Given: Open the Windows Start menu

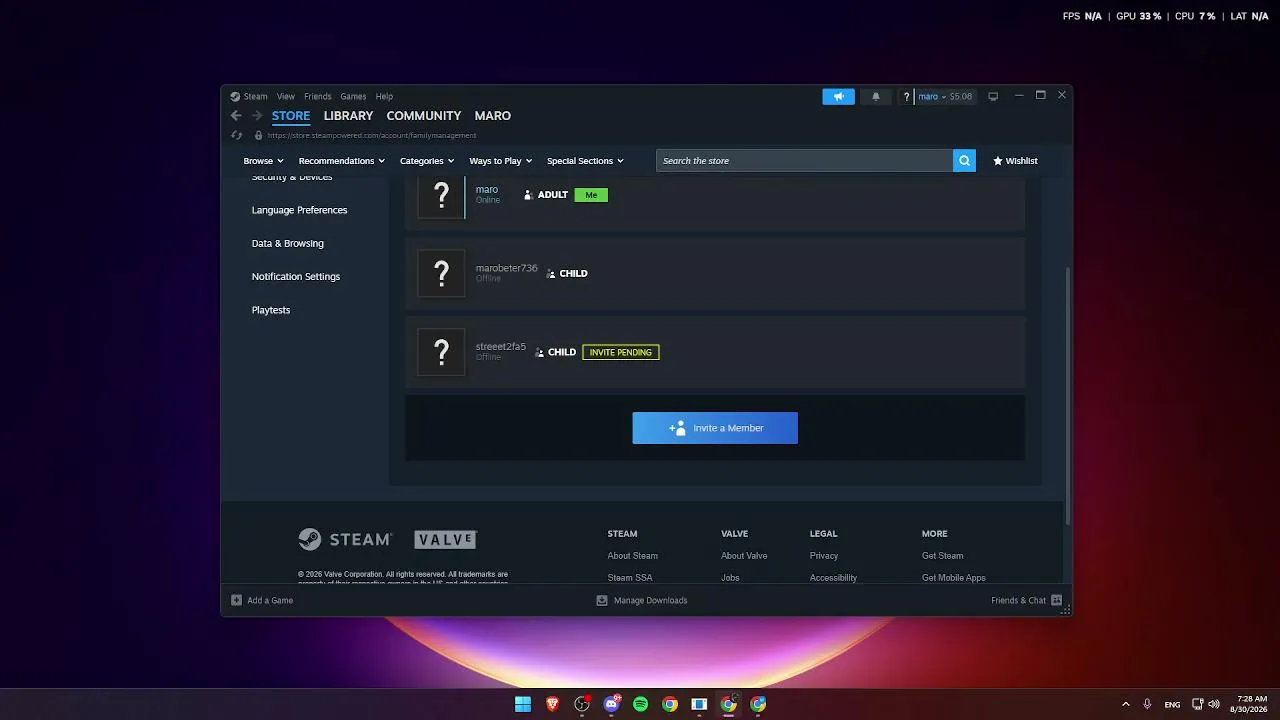Looking at the screenshot, I should [523, 704].
